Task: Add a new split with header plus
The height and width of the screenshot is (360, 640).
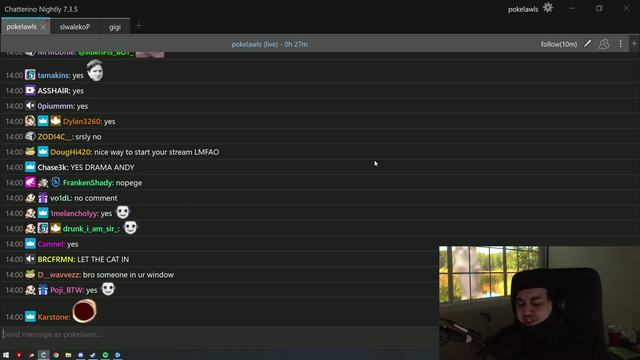Action: 634,44
